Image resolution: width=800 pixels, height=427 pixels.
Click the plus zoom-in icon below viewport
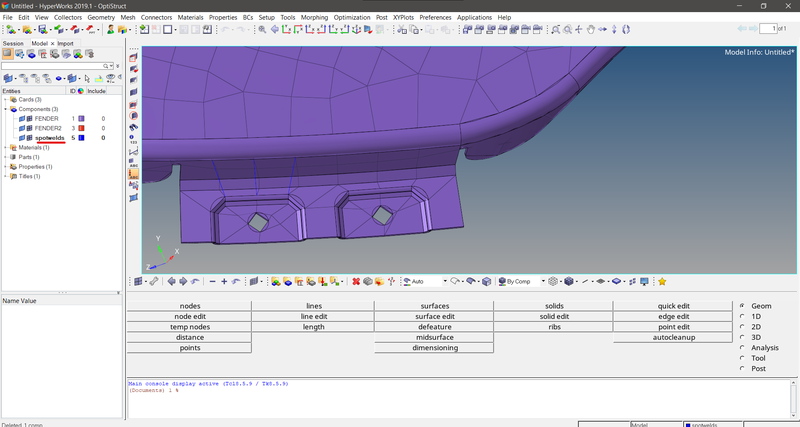224,282
